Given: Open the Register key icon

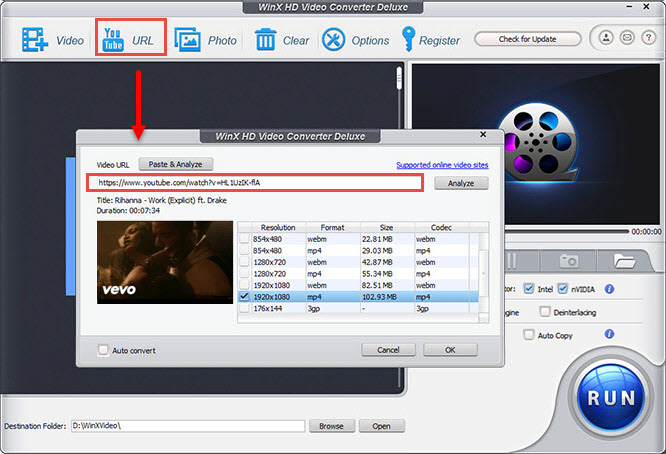Looking at the screenshot, I should tap(431, 40).
